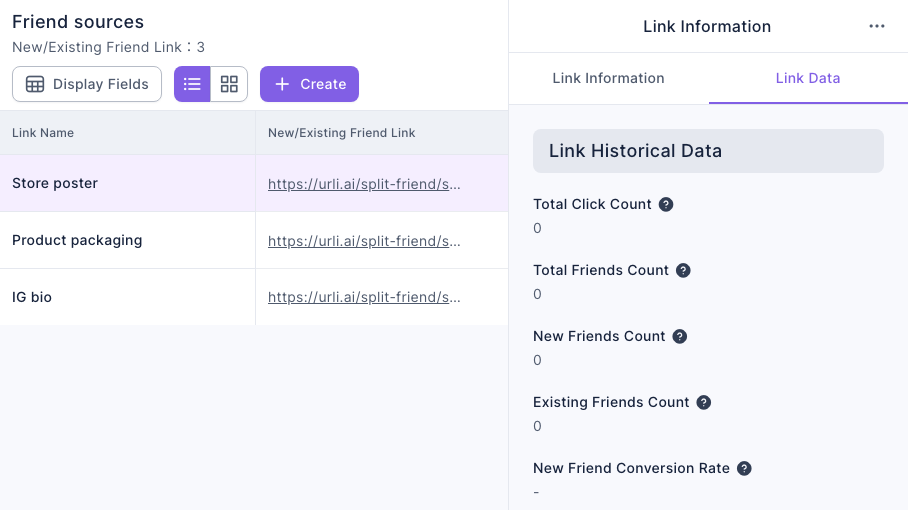Open the Product packaging friend link URL
Screen dimensions: 908x510
tap(364, 241)
